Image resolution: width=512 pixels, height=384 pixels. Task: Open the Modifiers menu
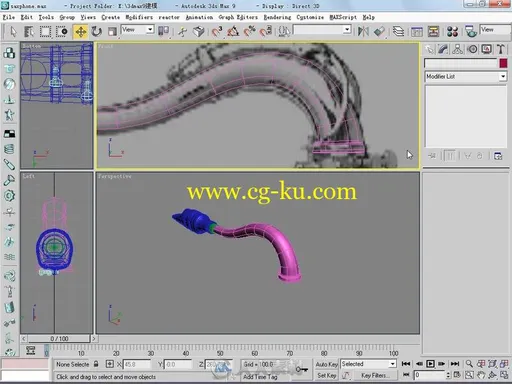[139, 17]
